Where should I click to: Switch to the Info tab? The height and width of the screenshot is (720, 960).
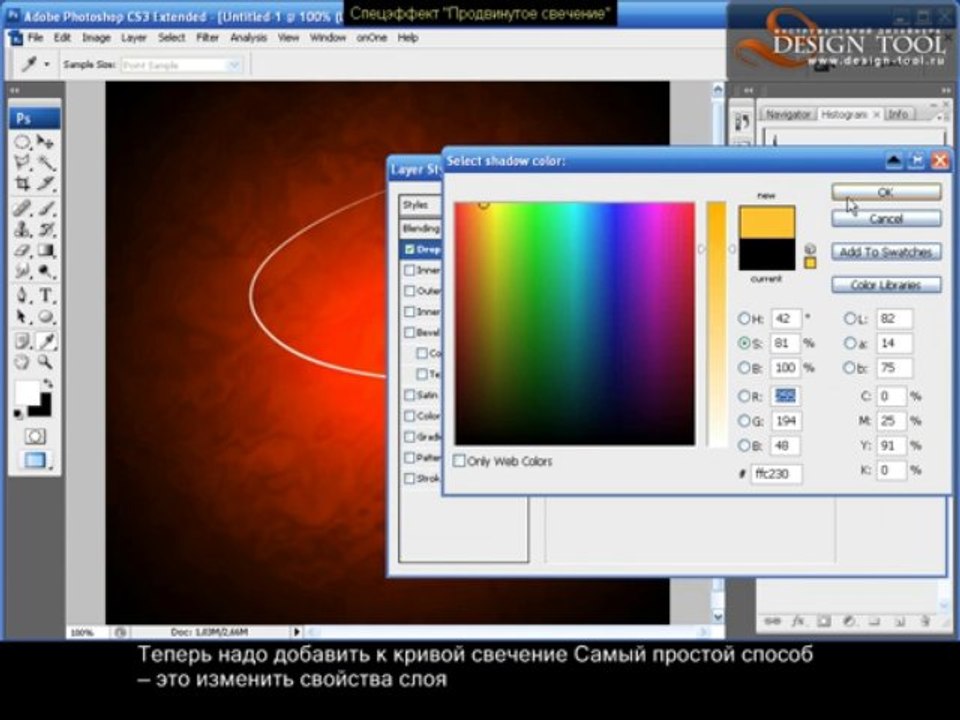[x=898, y=114]
